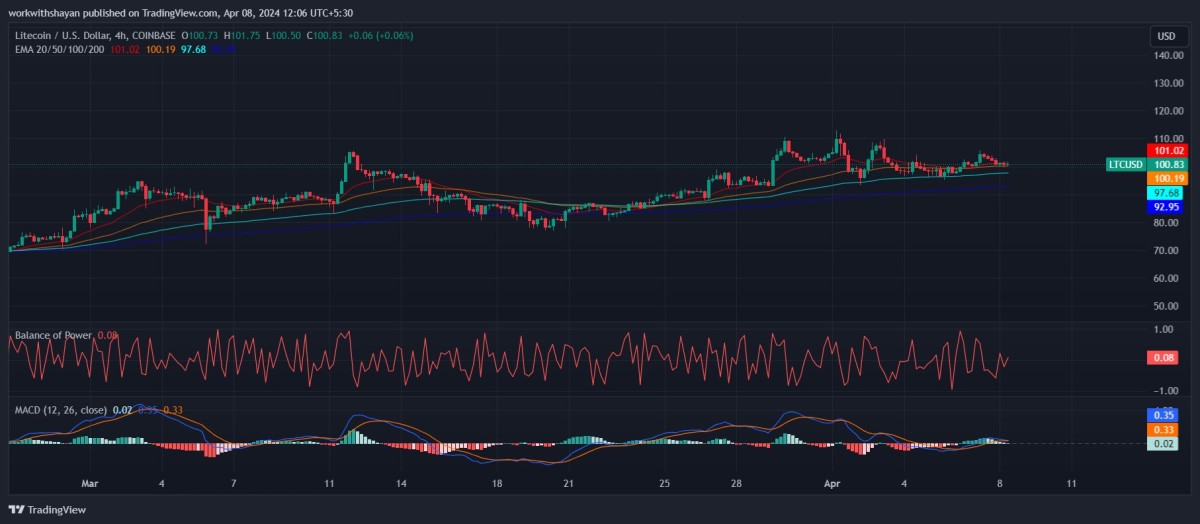Click the cyan 97.68 EMA price tag
This screenshot has height=524, width=1200.
[1166, 192]
